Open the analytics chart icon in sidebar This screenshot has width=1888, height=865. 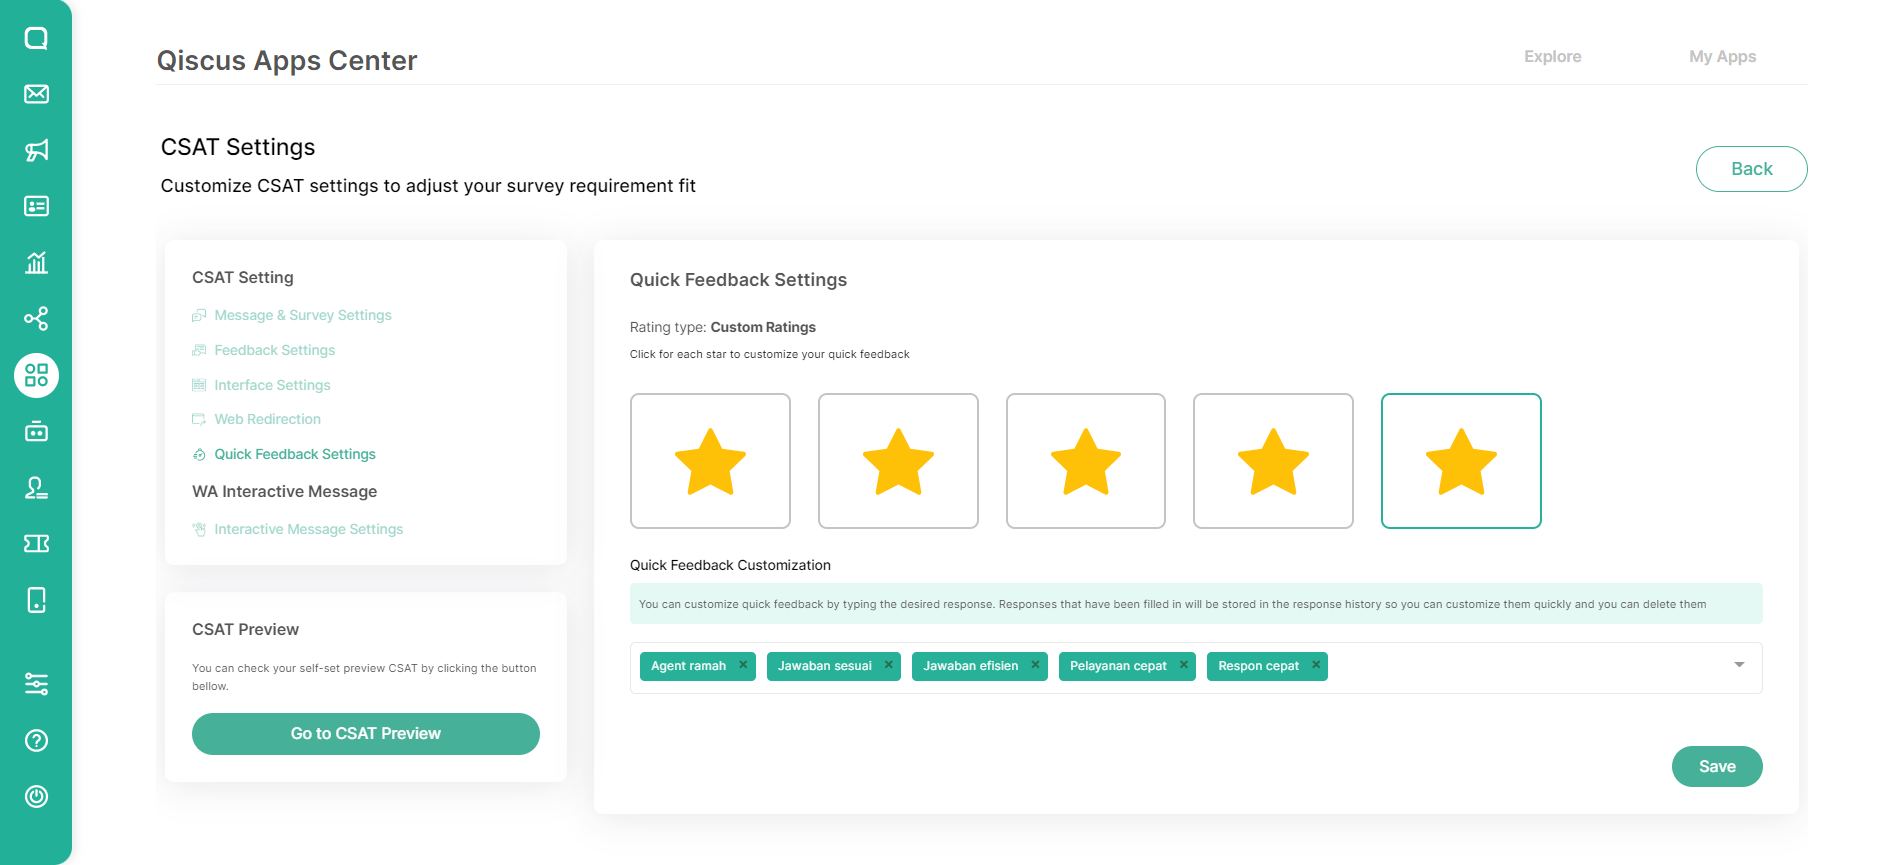(36, 263)
